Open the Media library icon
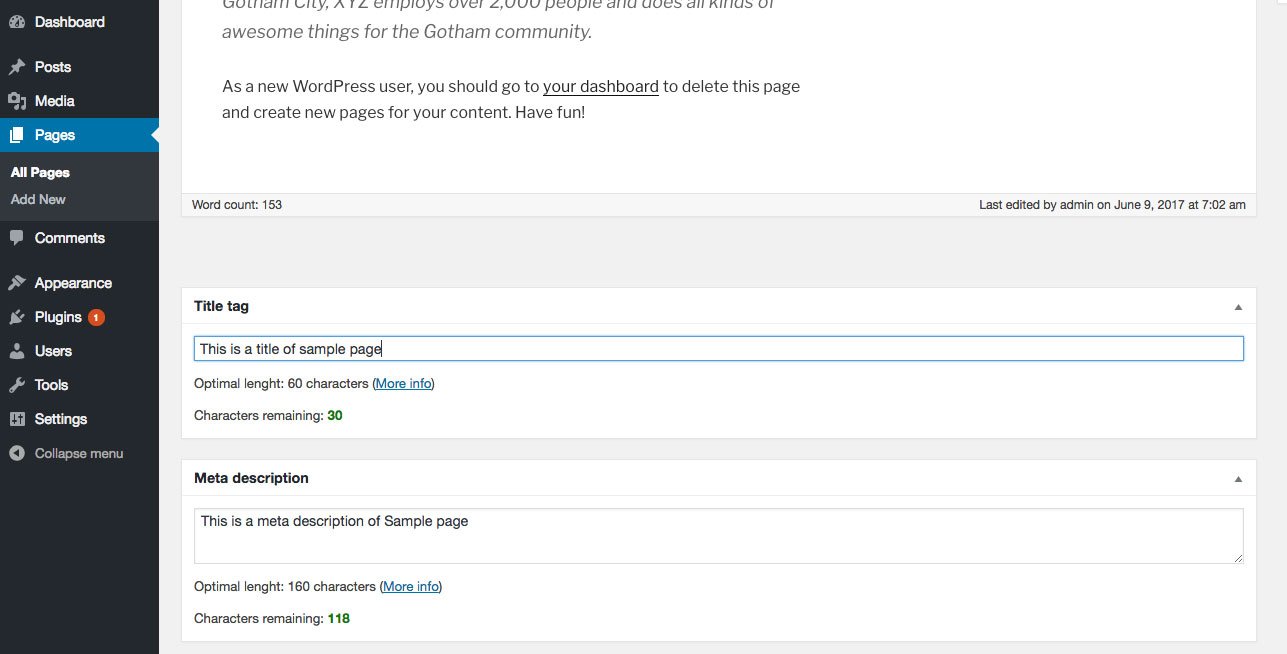This screenshot has width=1287, height=654. pyautogui.click(x=16, y=101)
